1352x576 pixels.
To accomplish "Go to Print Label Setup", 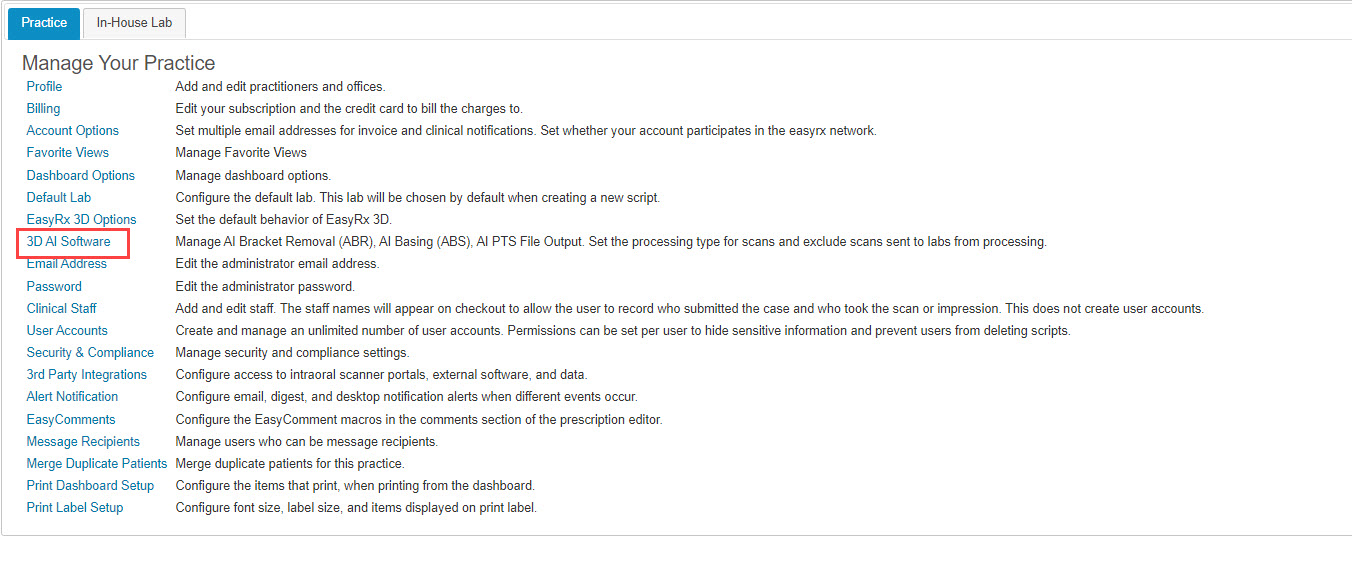I will click(x=75, y=507).
